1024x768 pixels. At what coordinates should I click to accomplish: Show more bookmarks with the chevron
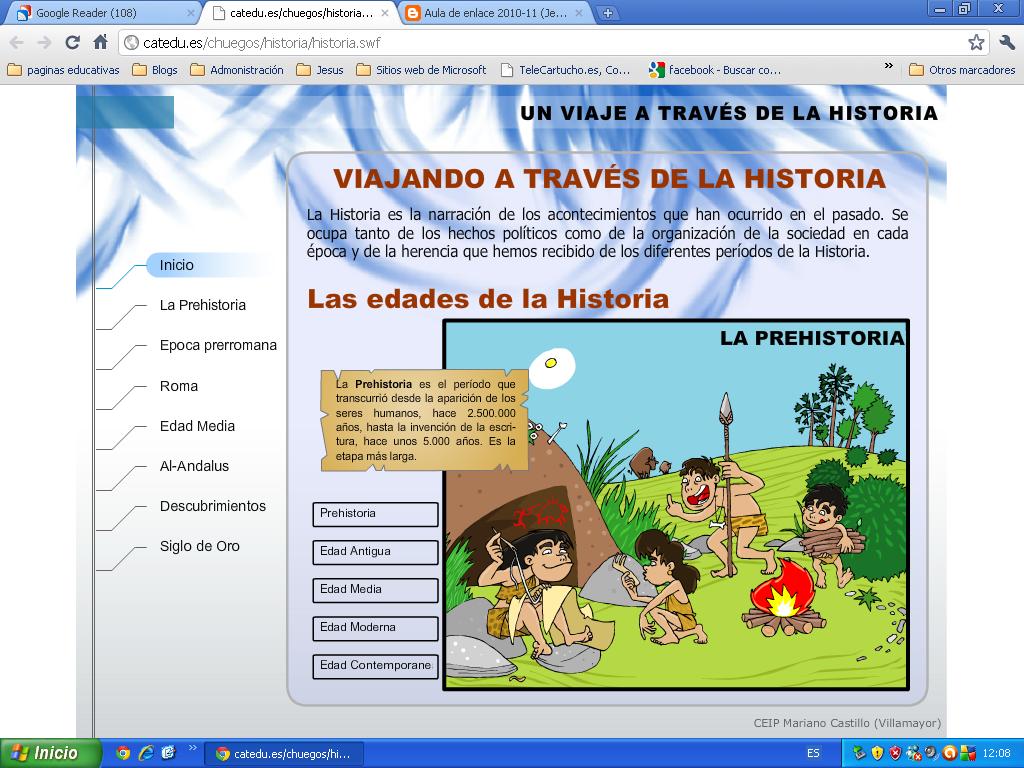tap(888, 66)
